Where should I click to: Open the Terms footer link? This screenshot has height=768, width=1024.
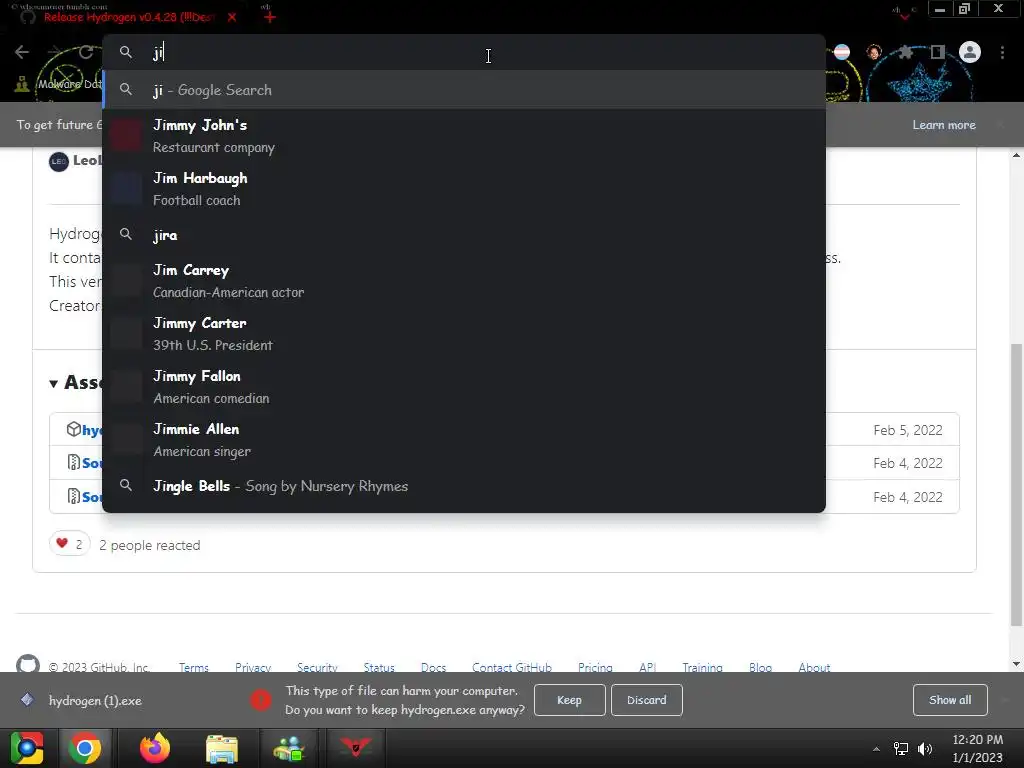[194, 667]
